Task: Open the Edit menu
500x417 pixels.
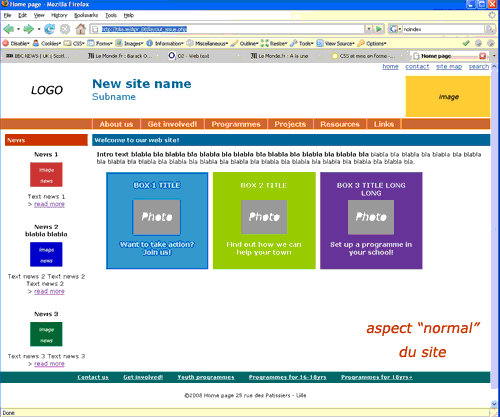Action: [x=22, y=15]
